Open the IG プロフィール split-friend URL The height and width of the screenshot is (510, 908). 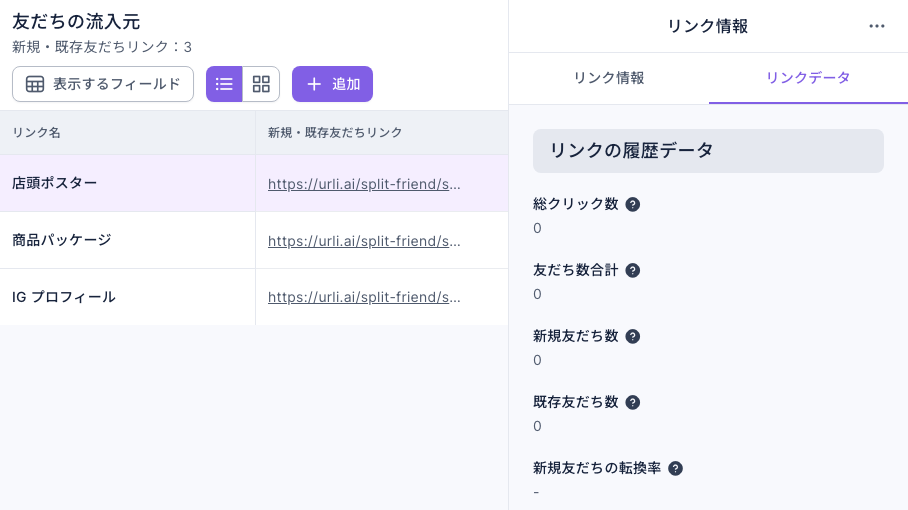click(x=364, y=297)
